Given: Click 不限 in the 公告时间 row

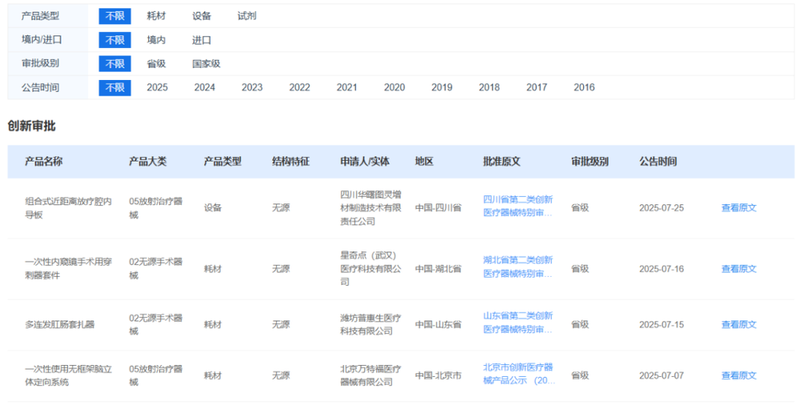Looking at the screenshot, I should click(x=115, y=88).
